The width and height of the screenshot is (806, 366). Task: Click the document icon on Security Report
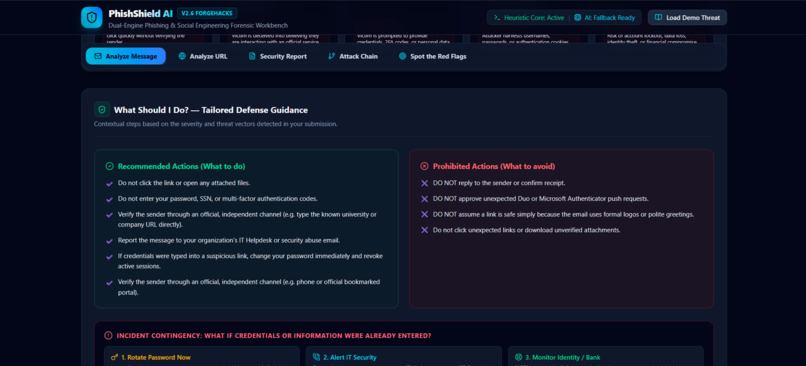click(252, 56)
